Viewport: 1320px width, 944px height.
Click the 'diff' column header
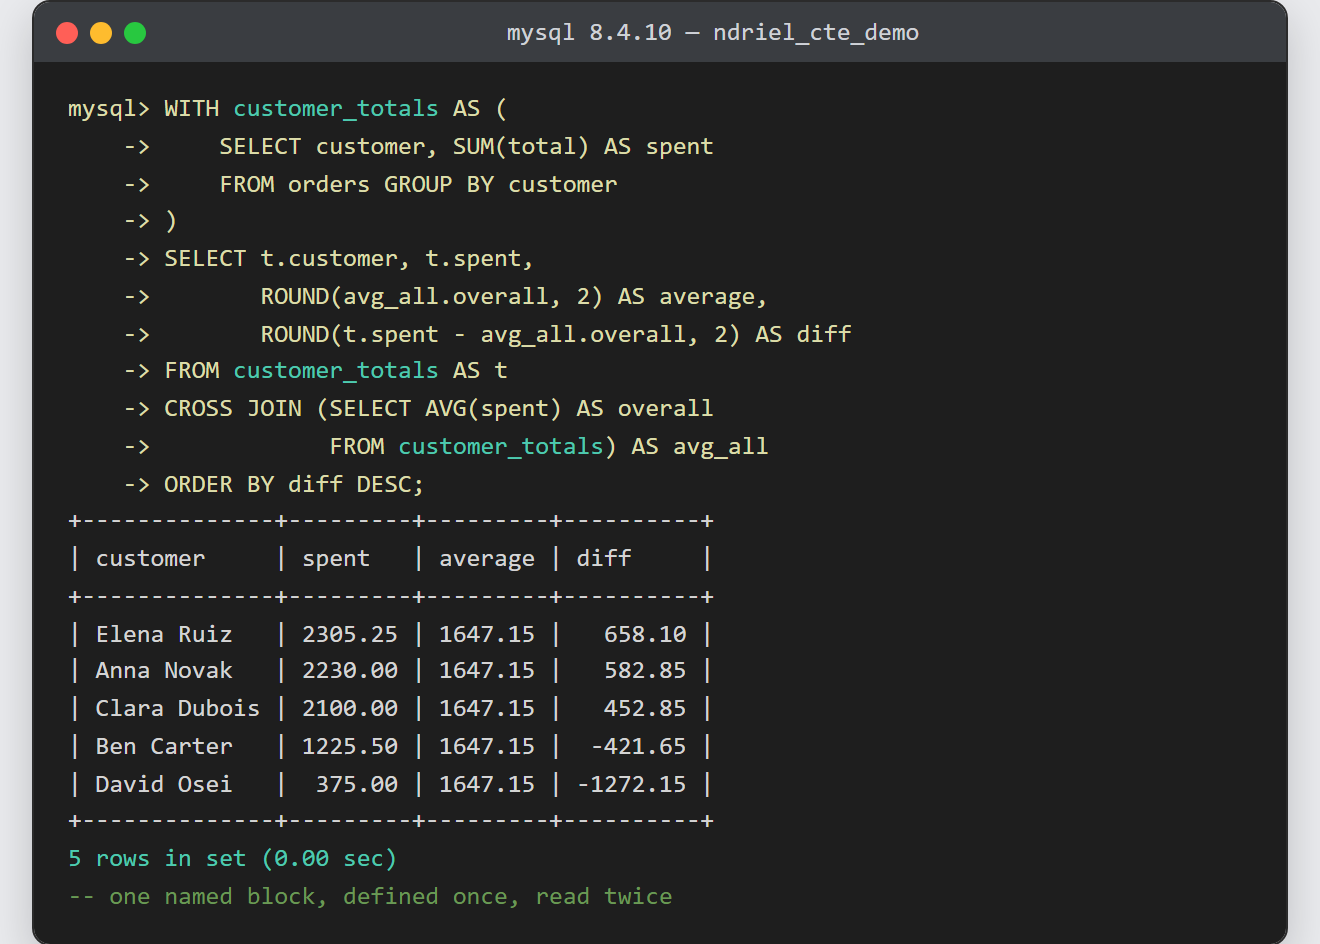(x=604, y=558)
